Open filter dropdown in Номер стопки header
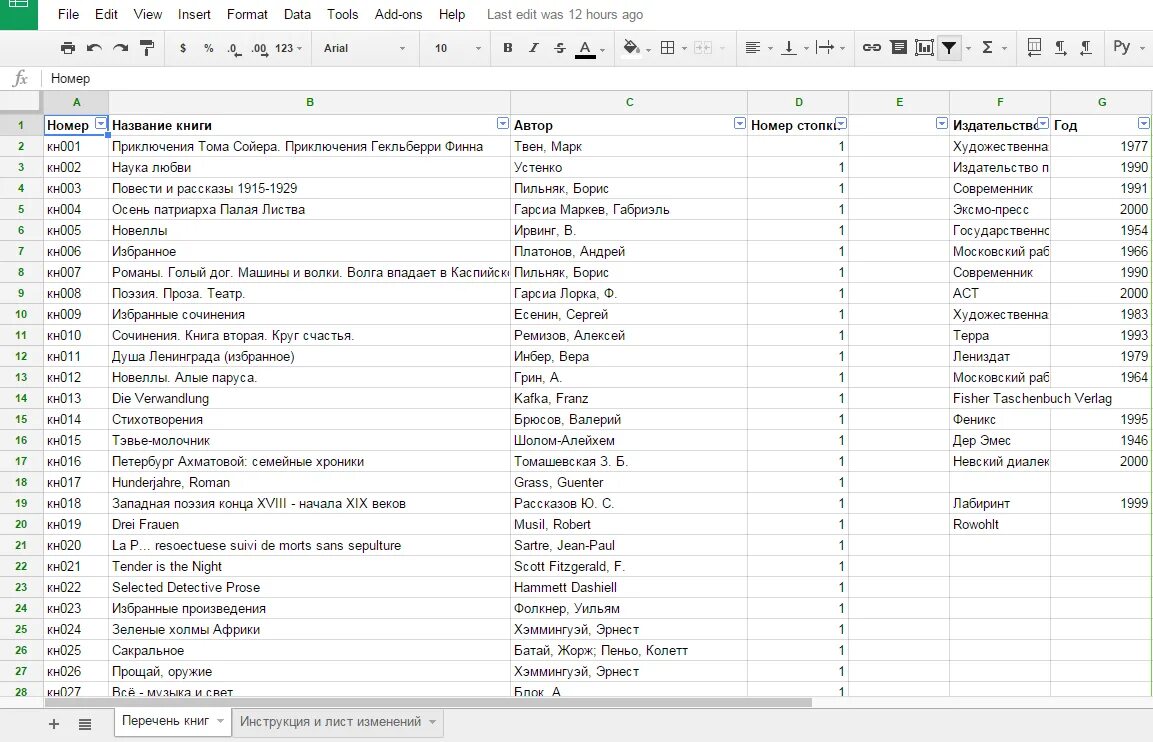 841,124
